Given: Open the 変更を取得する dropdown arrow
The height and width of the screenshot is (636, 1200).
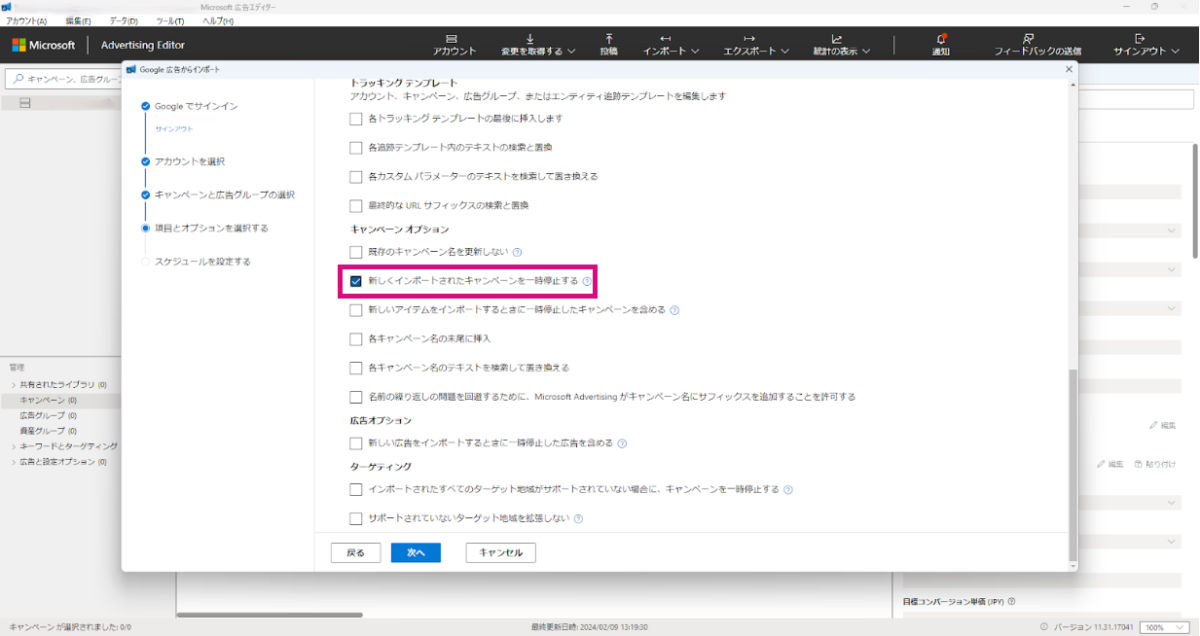Looking at the screenshot, I should coord(571,51).
